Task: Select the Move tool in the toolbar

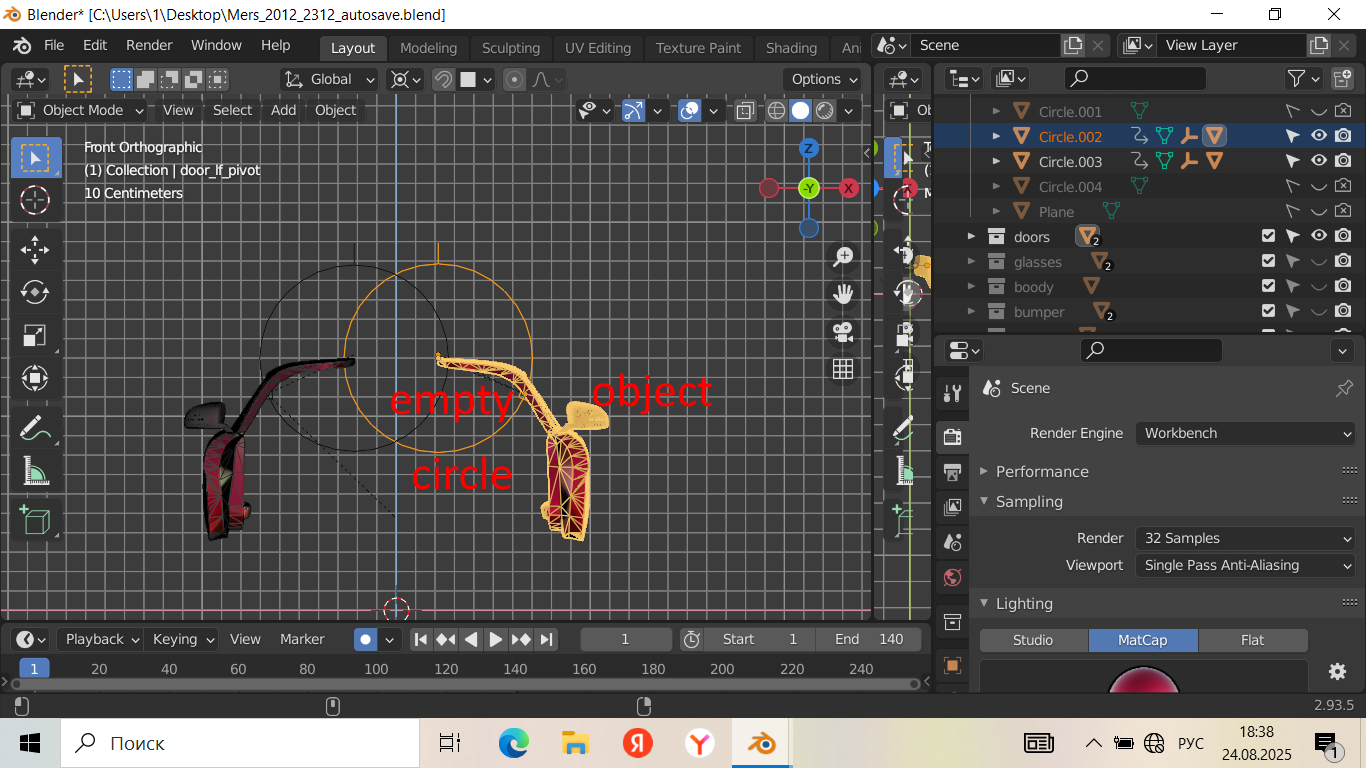Action: 35,249
